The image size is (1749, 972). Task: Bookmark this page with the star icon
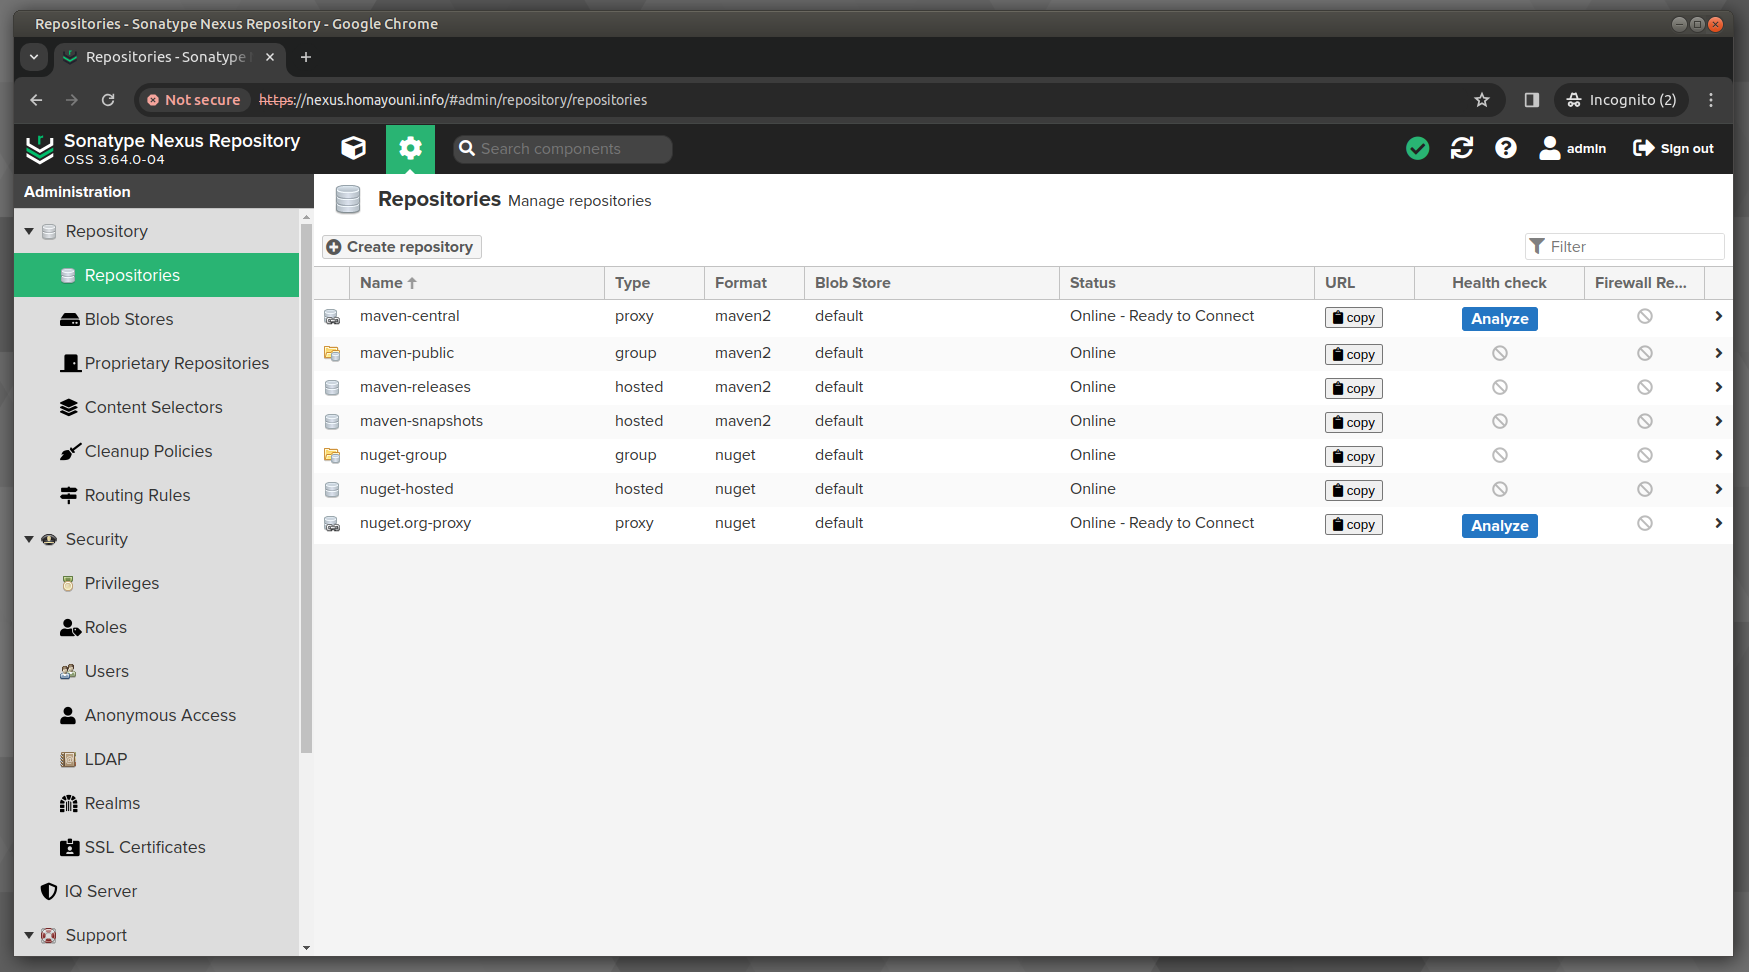pyautogui.click(x=1482, y=100)
